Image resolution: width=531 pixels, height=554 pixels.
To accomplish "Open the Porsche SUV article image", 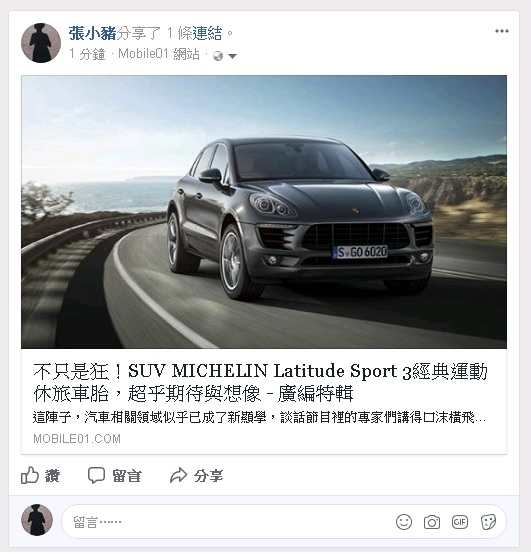I will (264, 212).
